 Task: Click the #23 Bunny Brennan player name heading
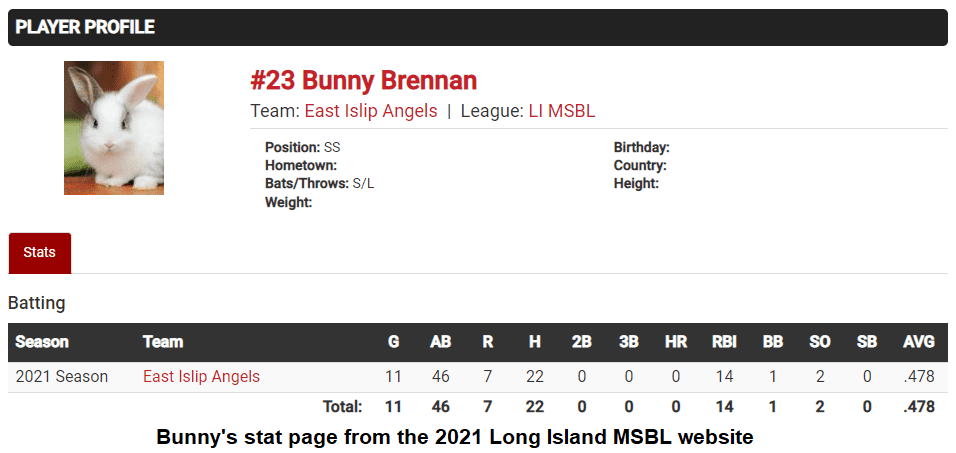(x=363, y=81)
